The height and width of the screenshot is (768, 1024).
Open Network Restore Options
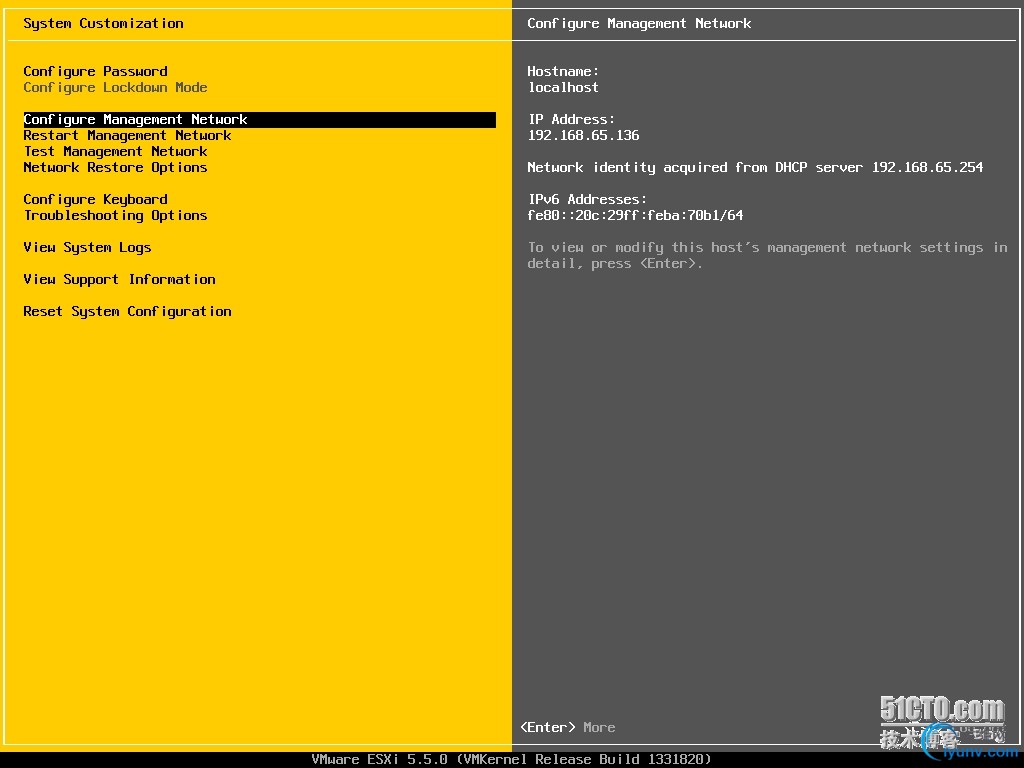(115, 168)
